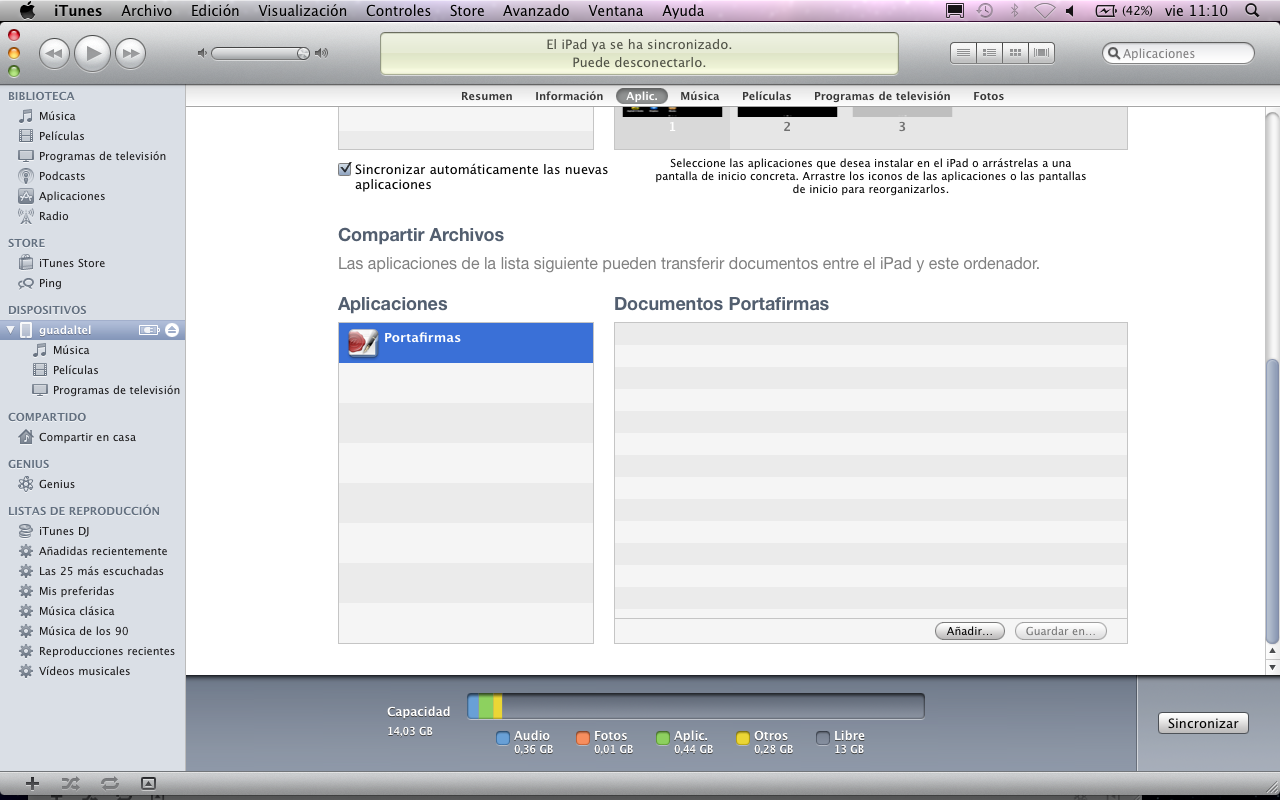Click the Añadir… button
The width and height of the screenshot is (1280, 800).
coord(969,632)
